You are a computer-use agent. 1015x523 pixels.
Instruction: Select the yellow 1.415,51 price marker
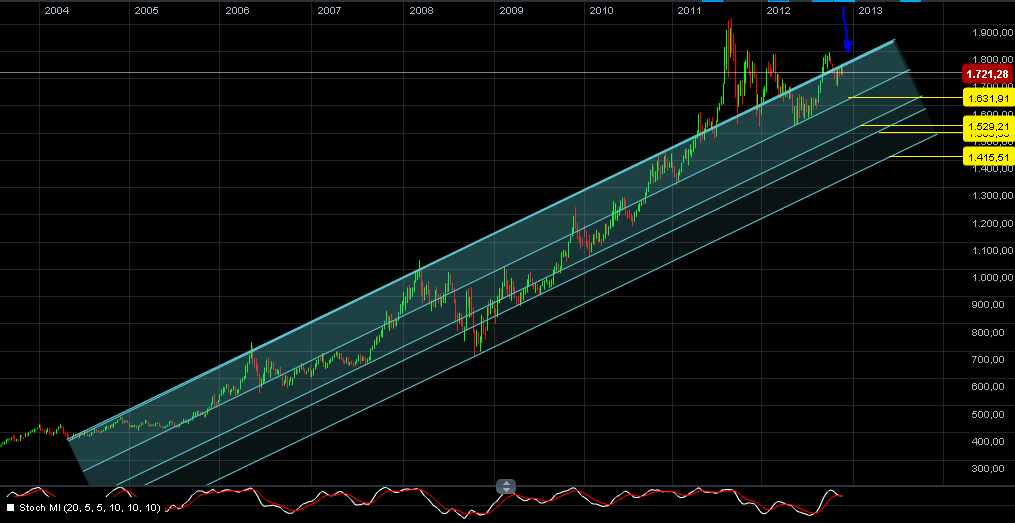[986, 157]
